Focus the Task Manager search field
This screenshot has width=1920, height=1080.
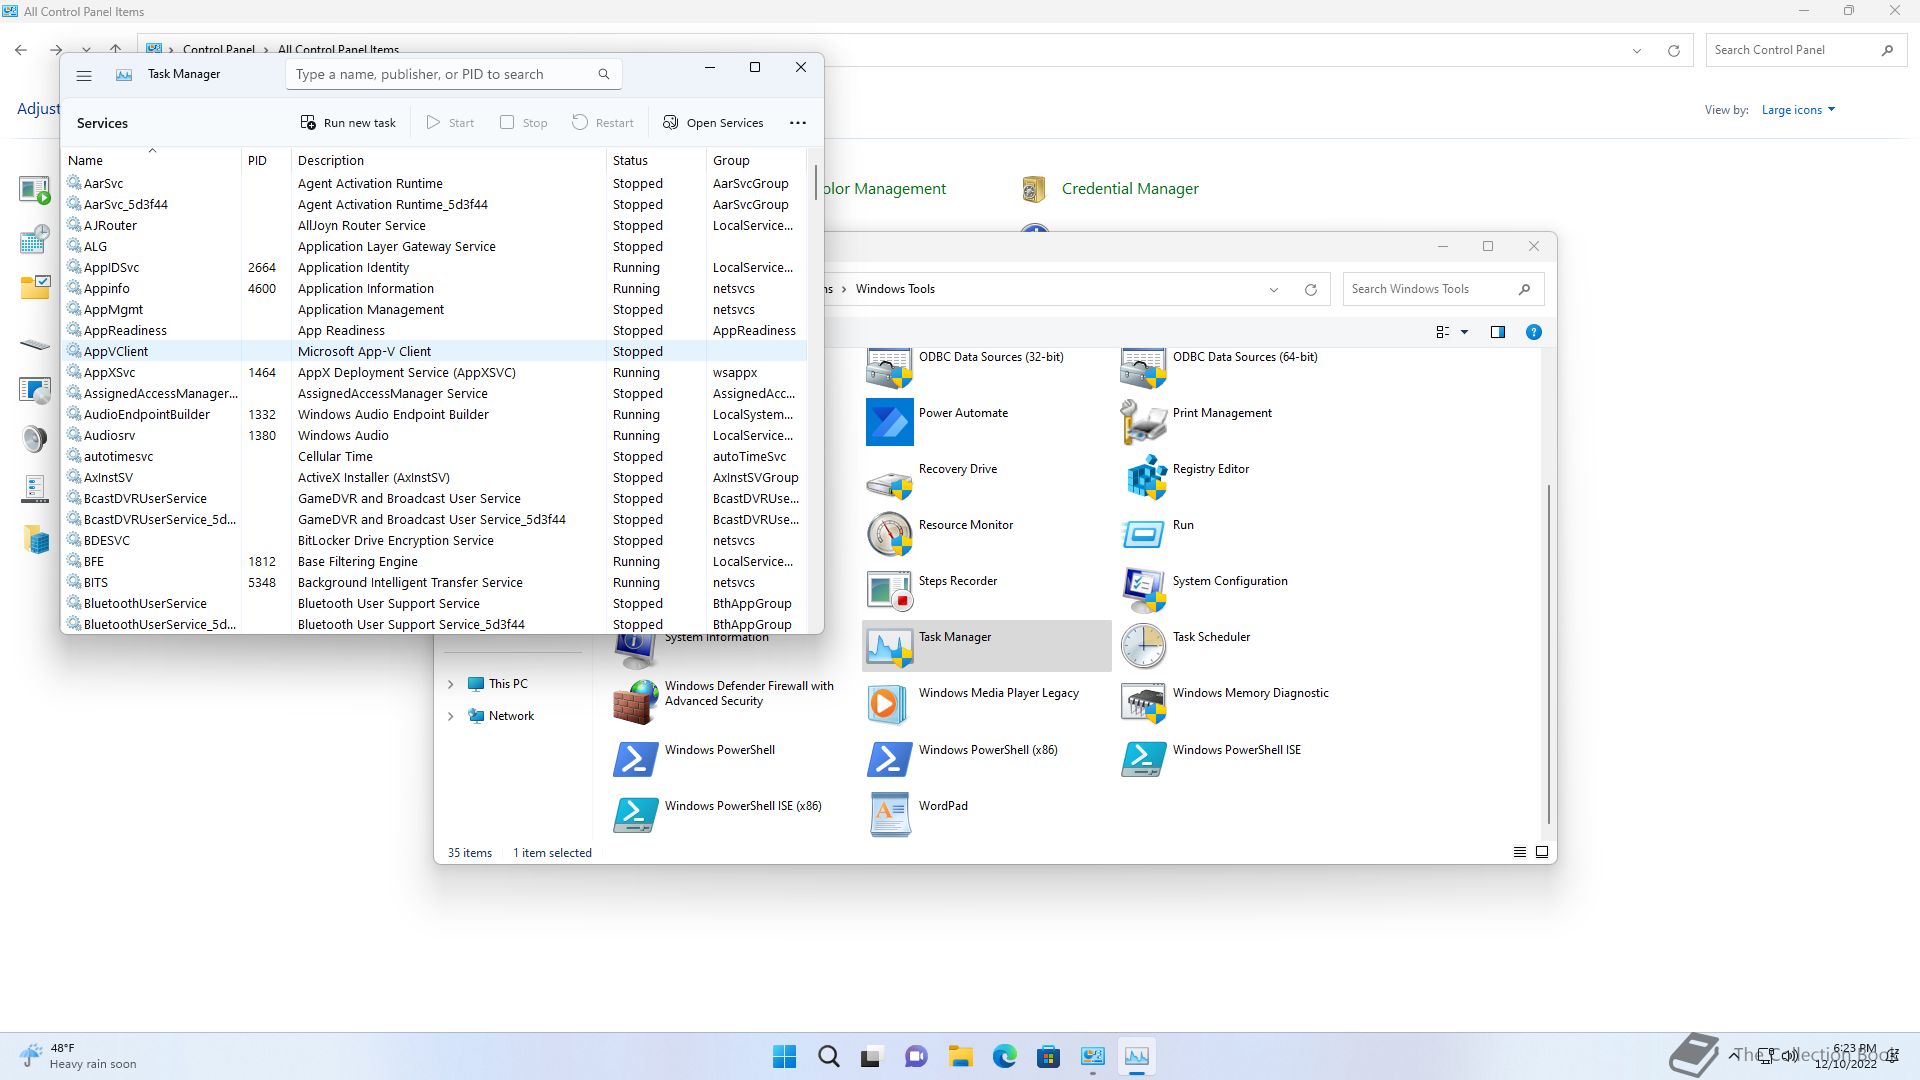[x=454, y=74]
